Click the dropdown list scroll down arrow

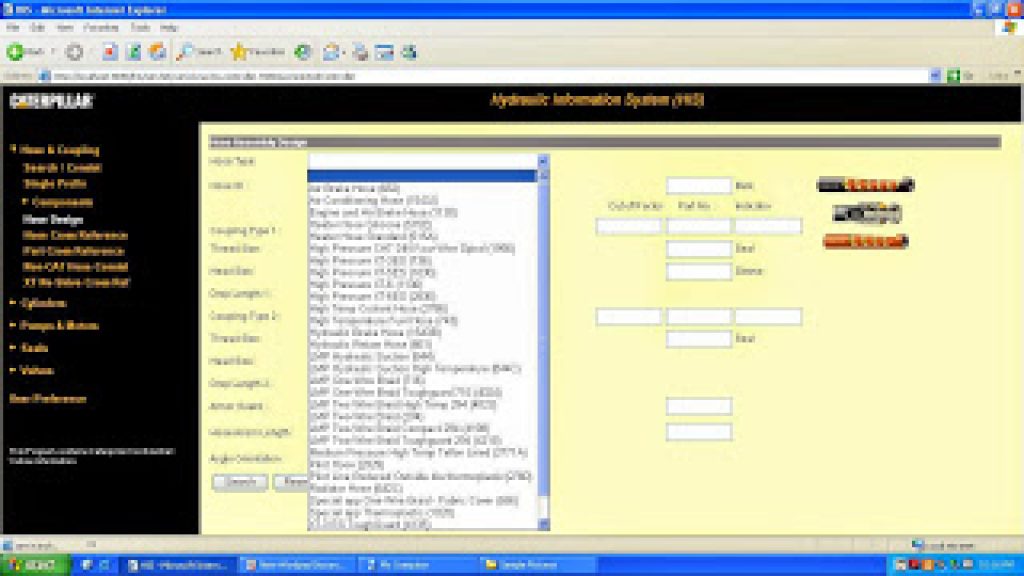(x=543, y=524)
